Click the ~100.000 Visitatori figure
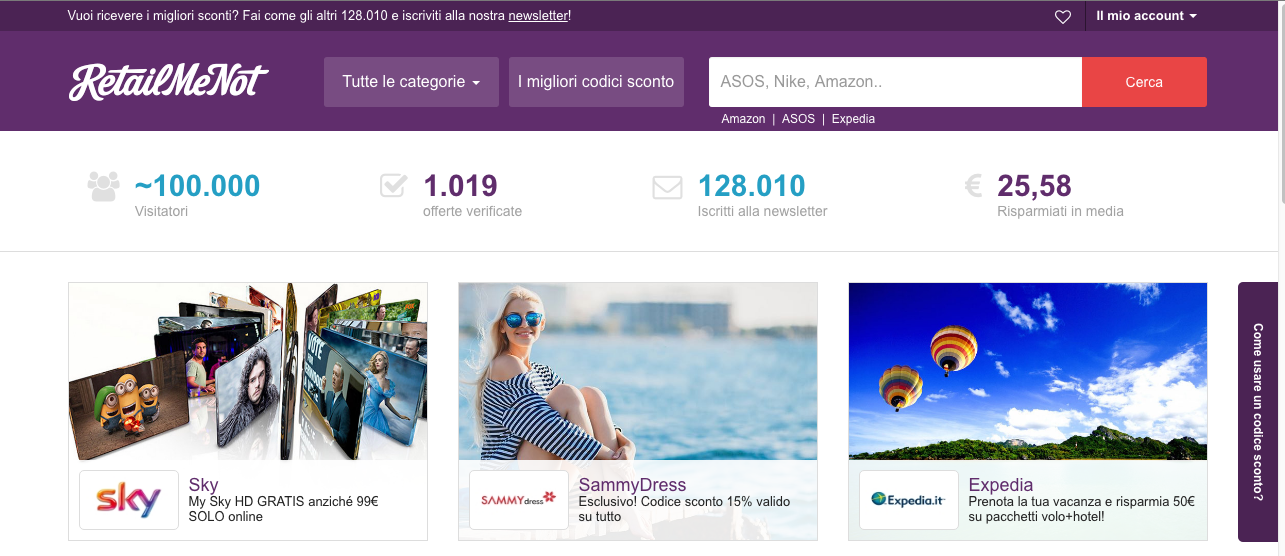This screenshot has height=556, width=1285. (x=197, y=186)
